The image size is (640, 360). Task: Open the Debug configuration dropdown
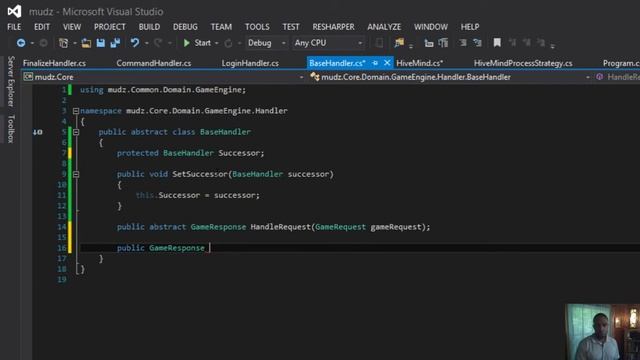pyautogui.click(x=267, y=43)
